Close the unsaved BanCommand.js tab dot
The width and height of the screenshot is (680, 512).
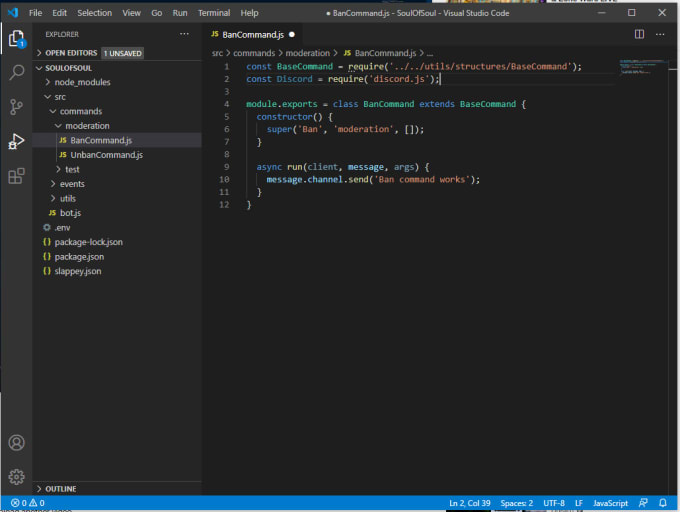pos(292,35)
